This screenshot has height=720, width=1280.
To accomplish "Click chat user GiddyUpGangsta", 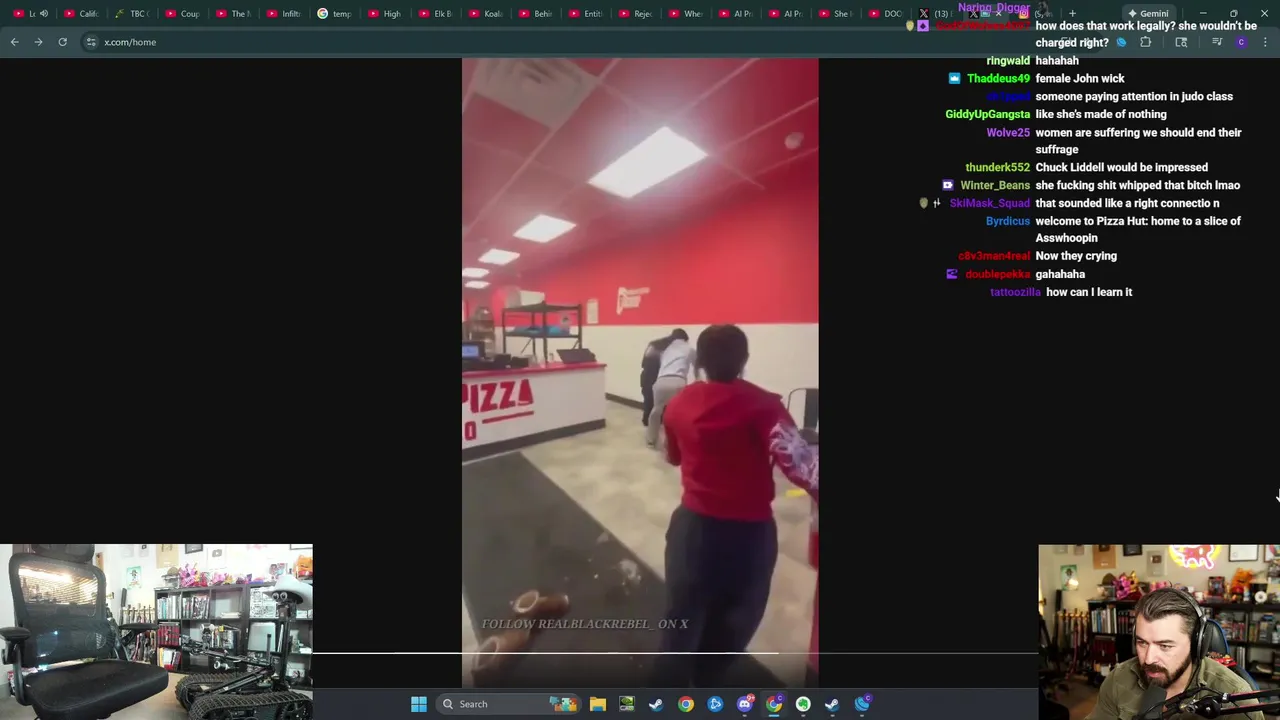I will 987,114.
